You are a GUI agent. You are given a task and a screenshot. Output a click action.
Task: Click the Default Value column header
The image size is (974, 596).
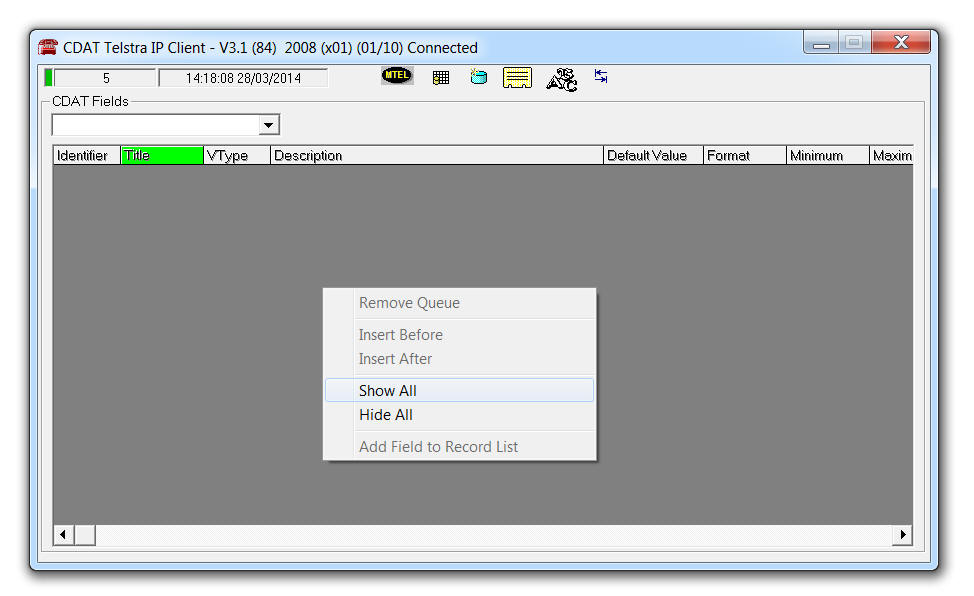click(652, 156)
